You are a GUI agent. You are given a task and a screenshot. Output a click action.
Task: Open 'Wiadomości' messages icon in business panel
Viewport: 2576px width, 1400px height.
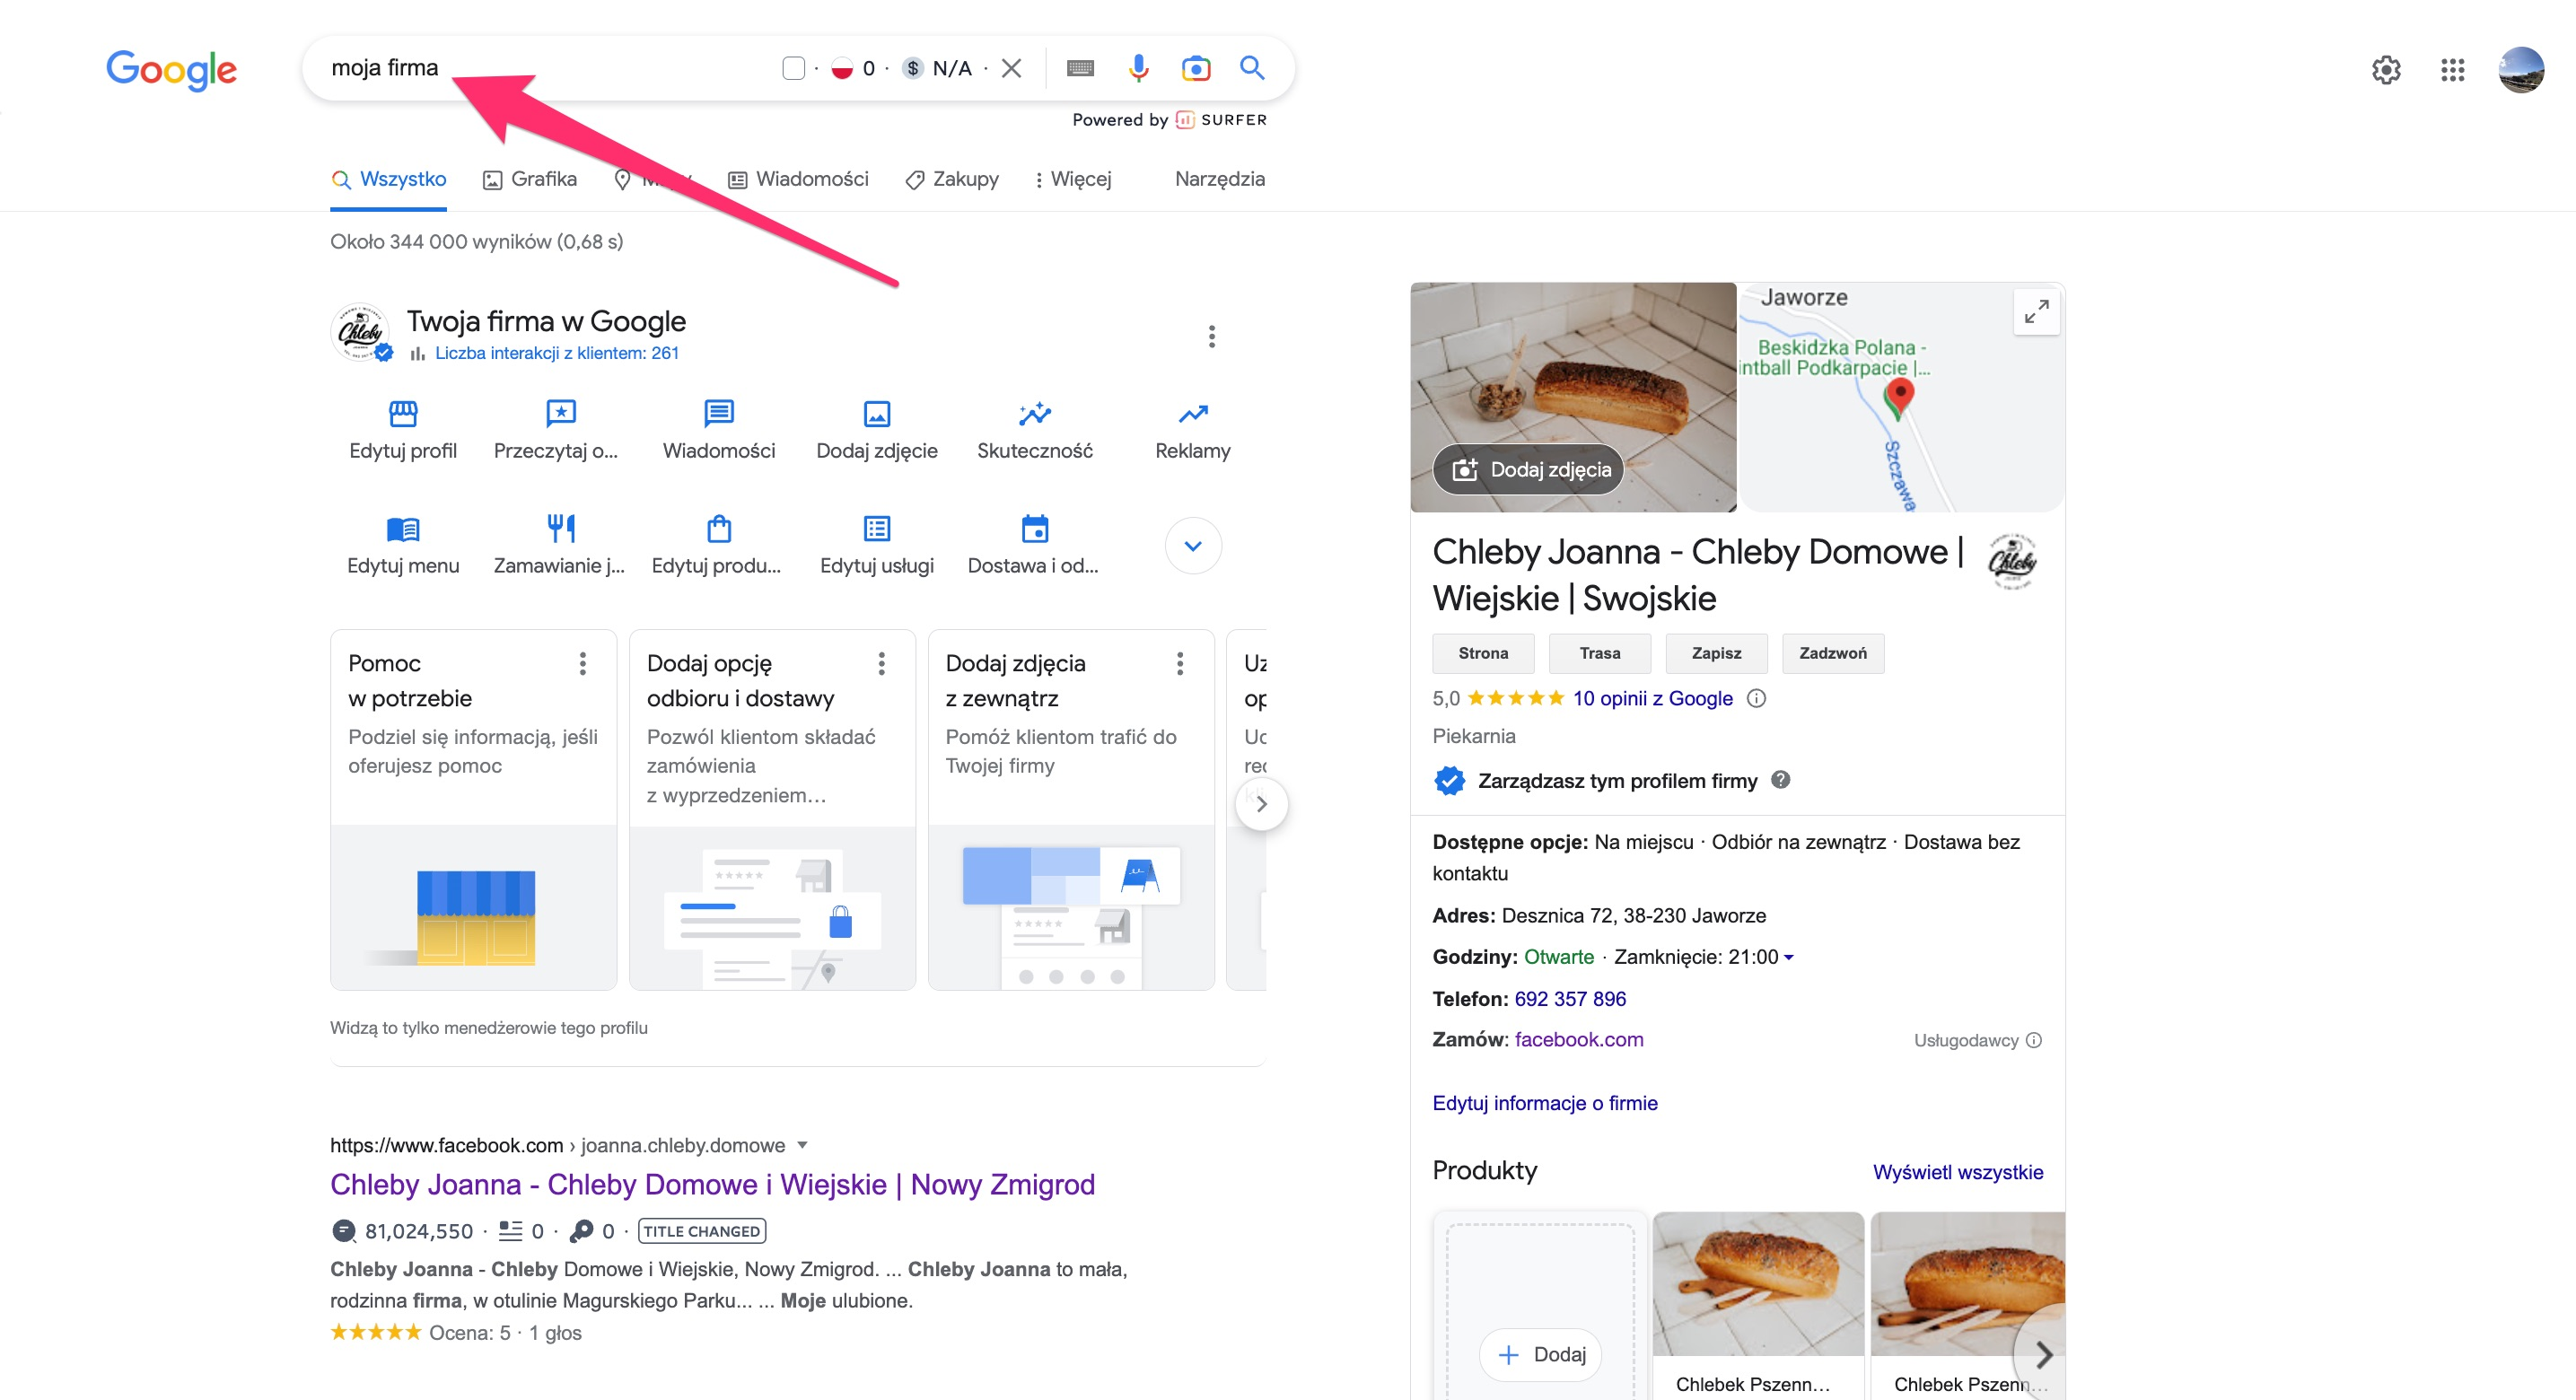[718, 414]
